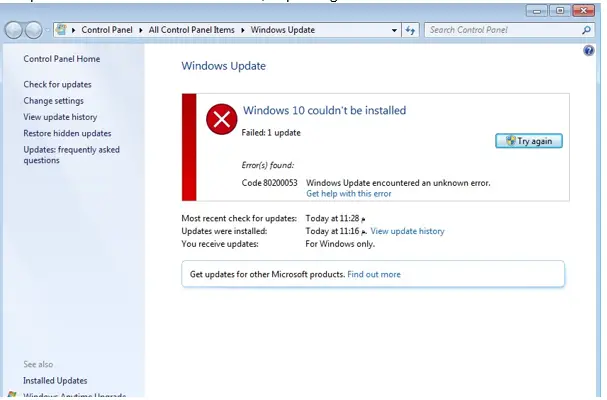607x400 pixels.
Task: Open View update history in sidebar
Action: coord(60,117)
